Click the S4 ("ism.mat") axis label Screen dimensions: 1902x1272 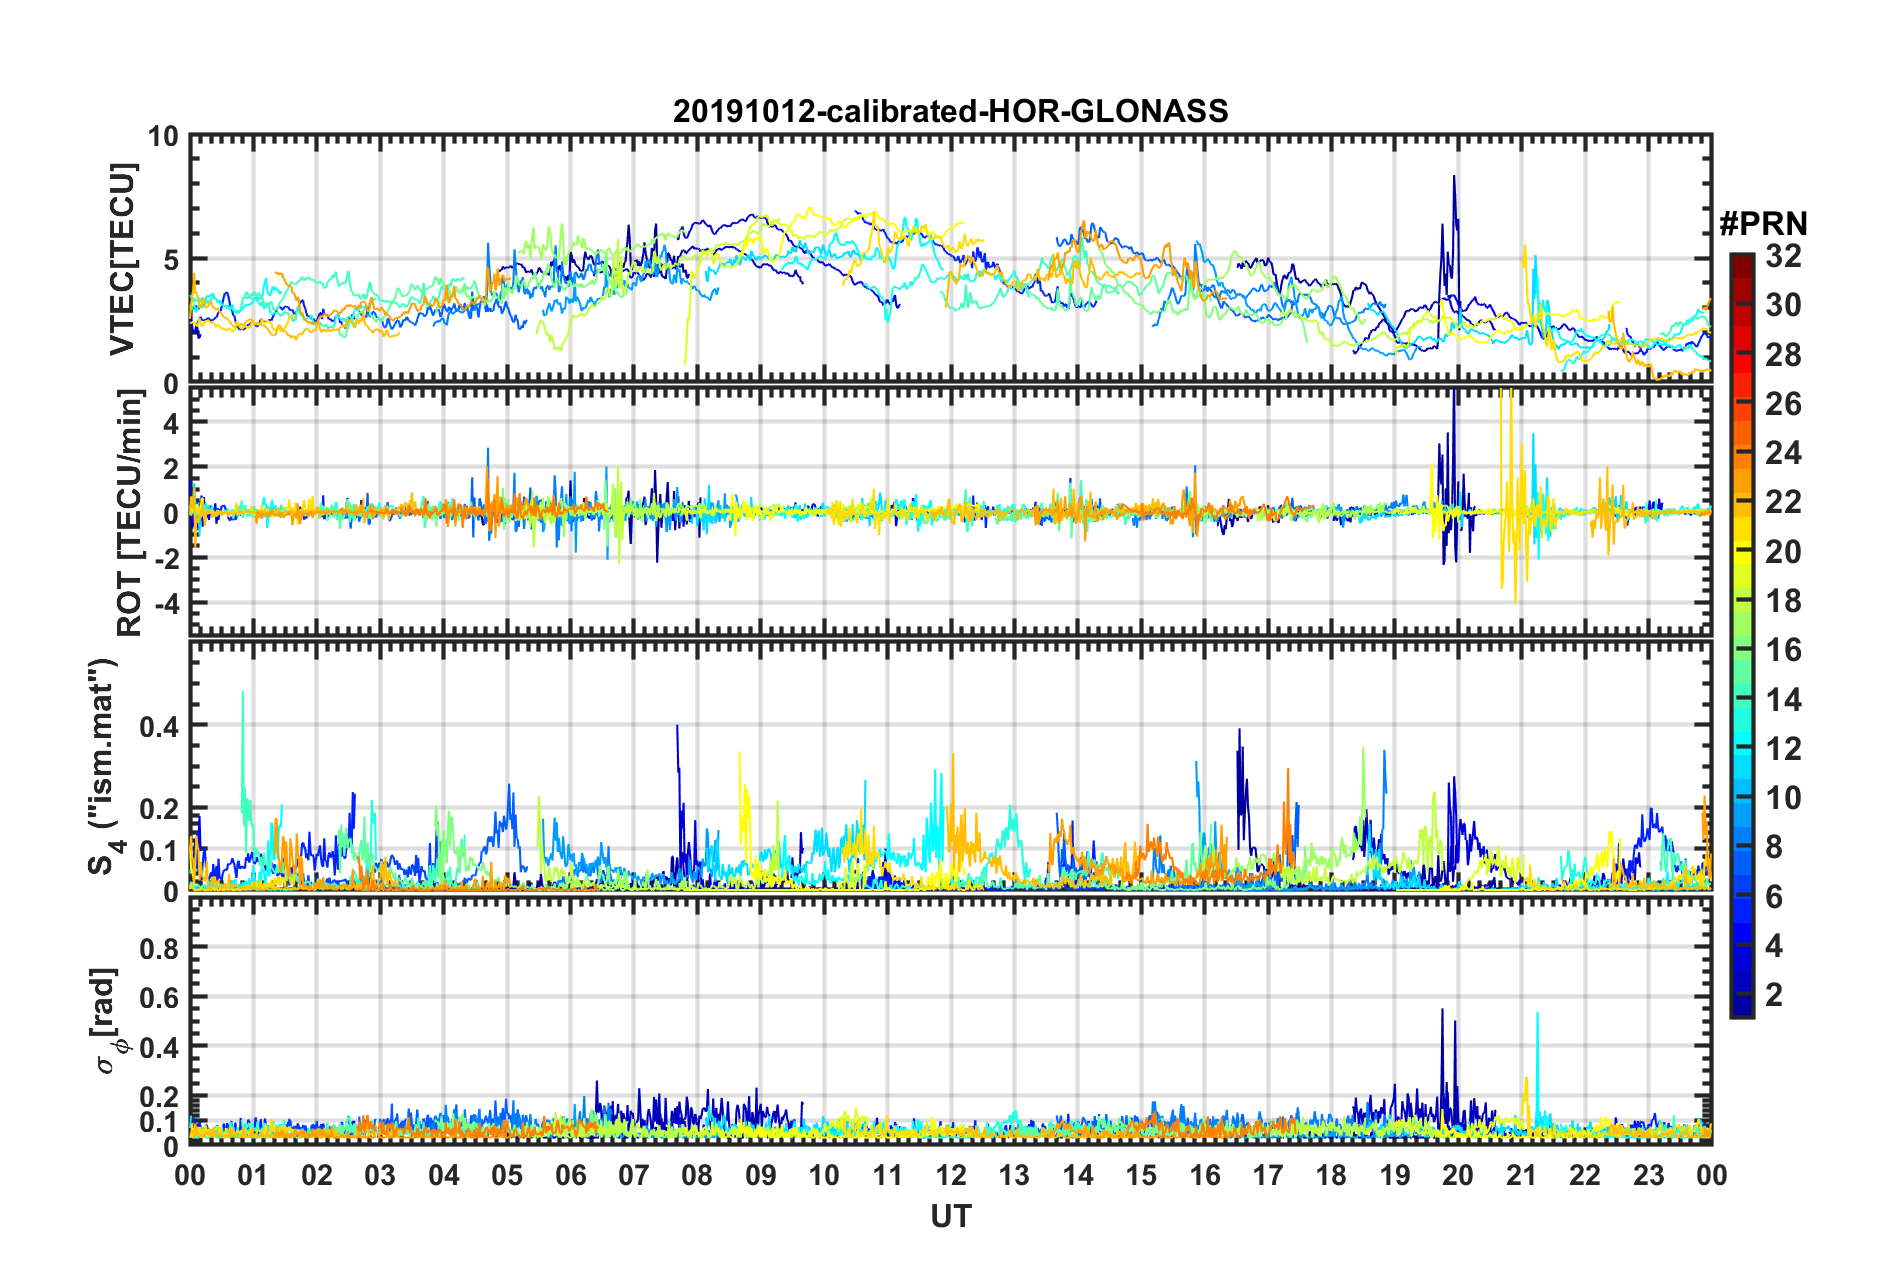point(104,766)
